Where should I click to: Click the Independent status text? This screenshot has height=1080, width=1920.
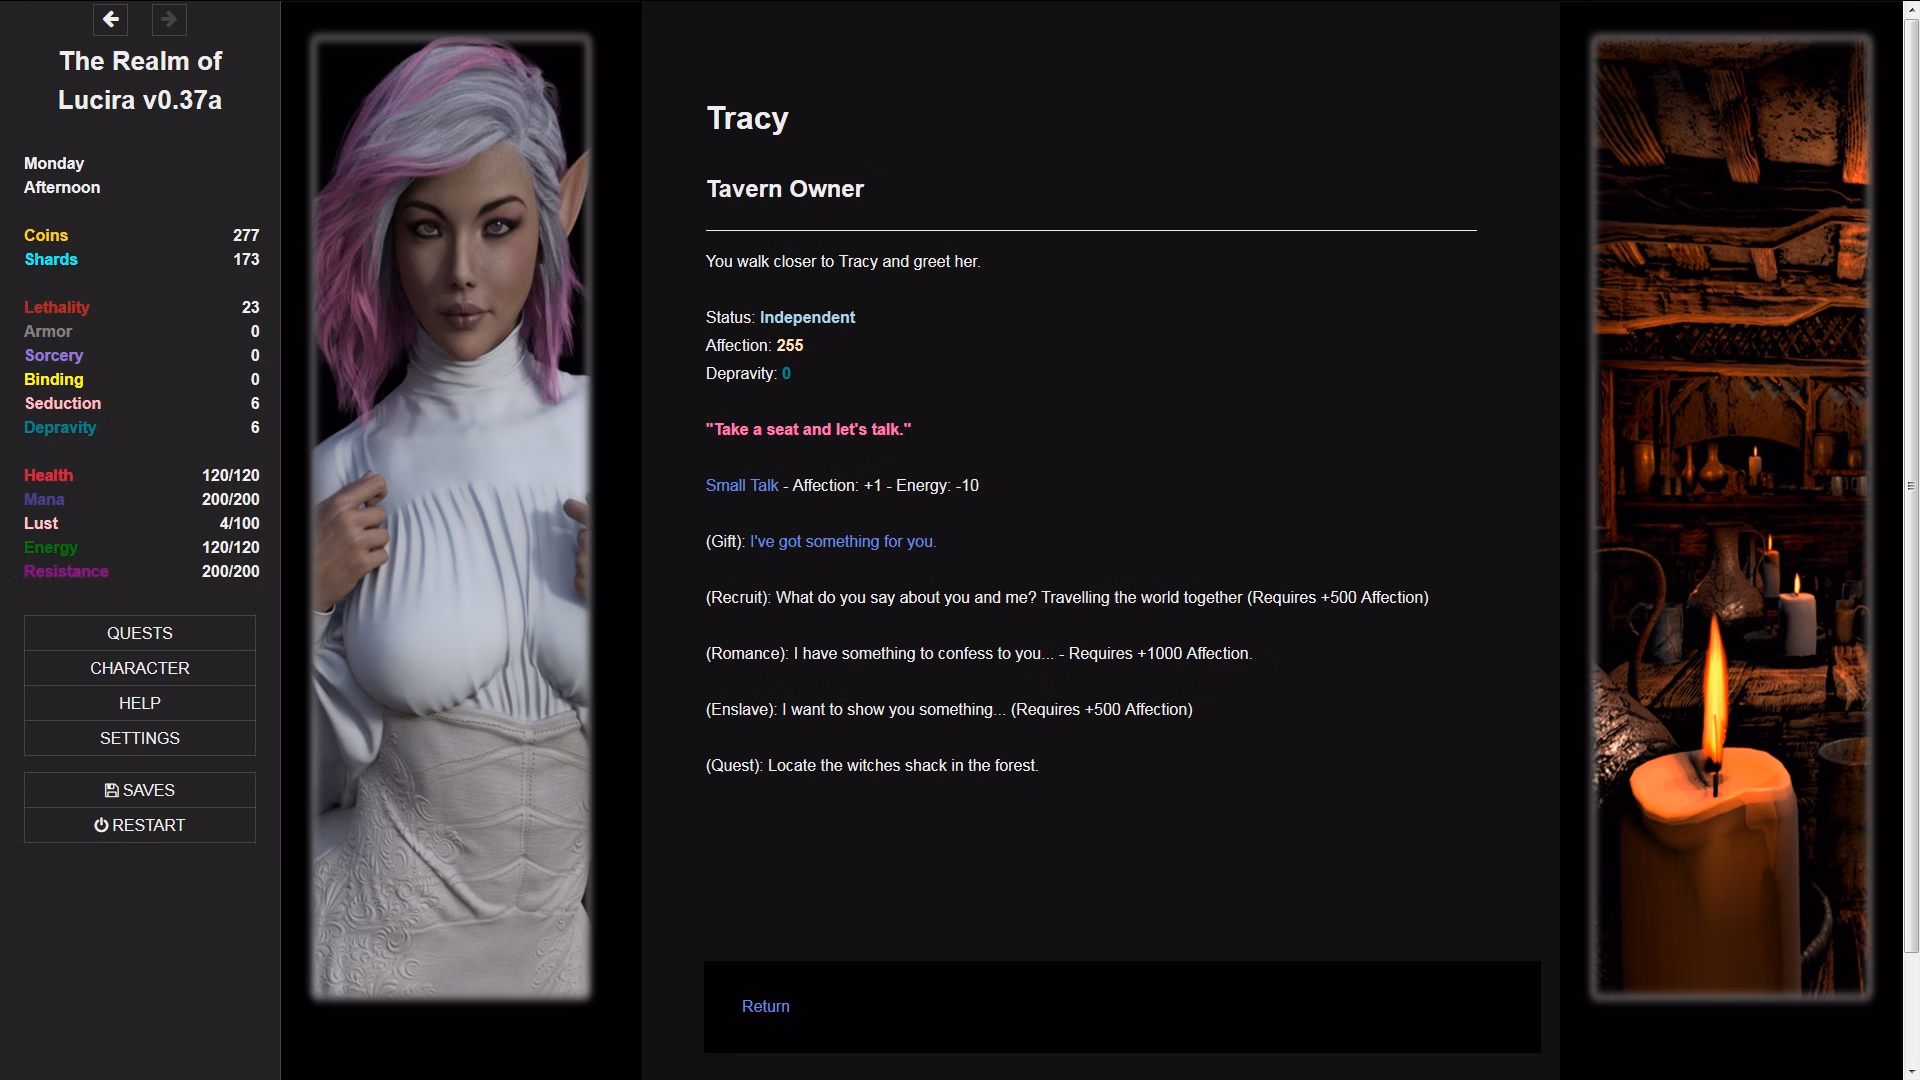(807, 317)
